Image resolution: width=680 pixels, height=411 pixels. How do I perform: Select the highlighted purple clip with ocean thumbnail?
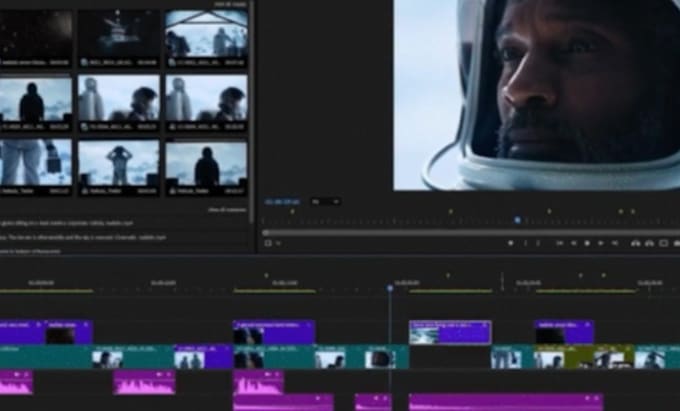tap(450, 333)
